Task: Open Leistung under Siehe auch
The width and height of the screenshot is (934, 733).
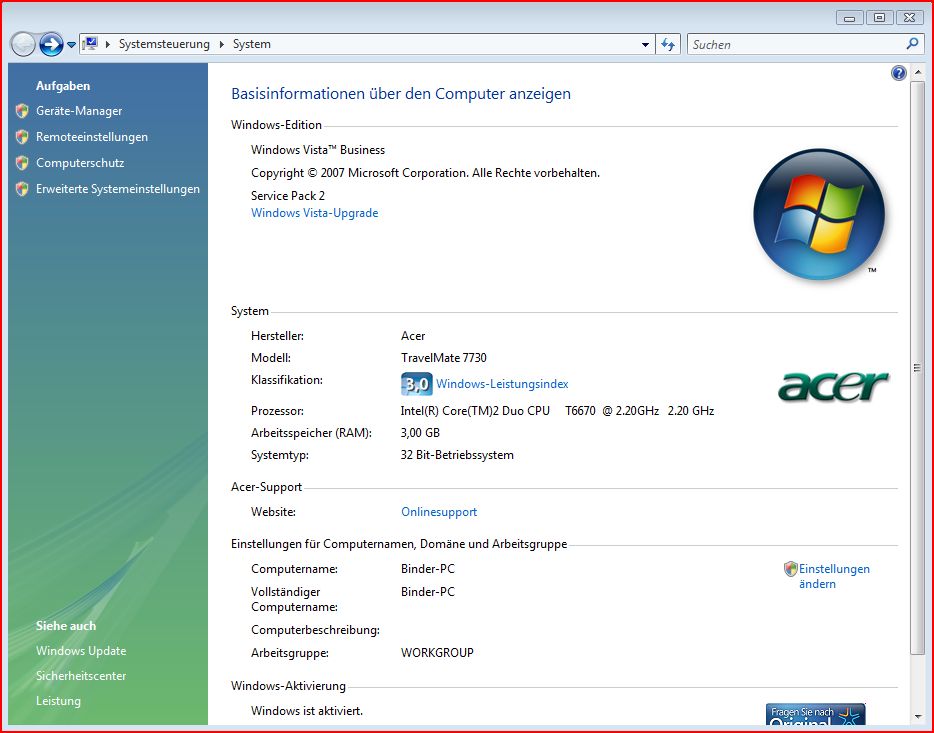Action: tap(58, 701)
